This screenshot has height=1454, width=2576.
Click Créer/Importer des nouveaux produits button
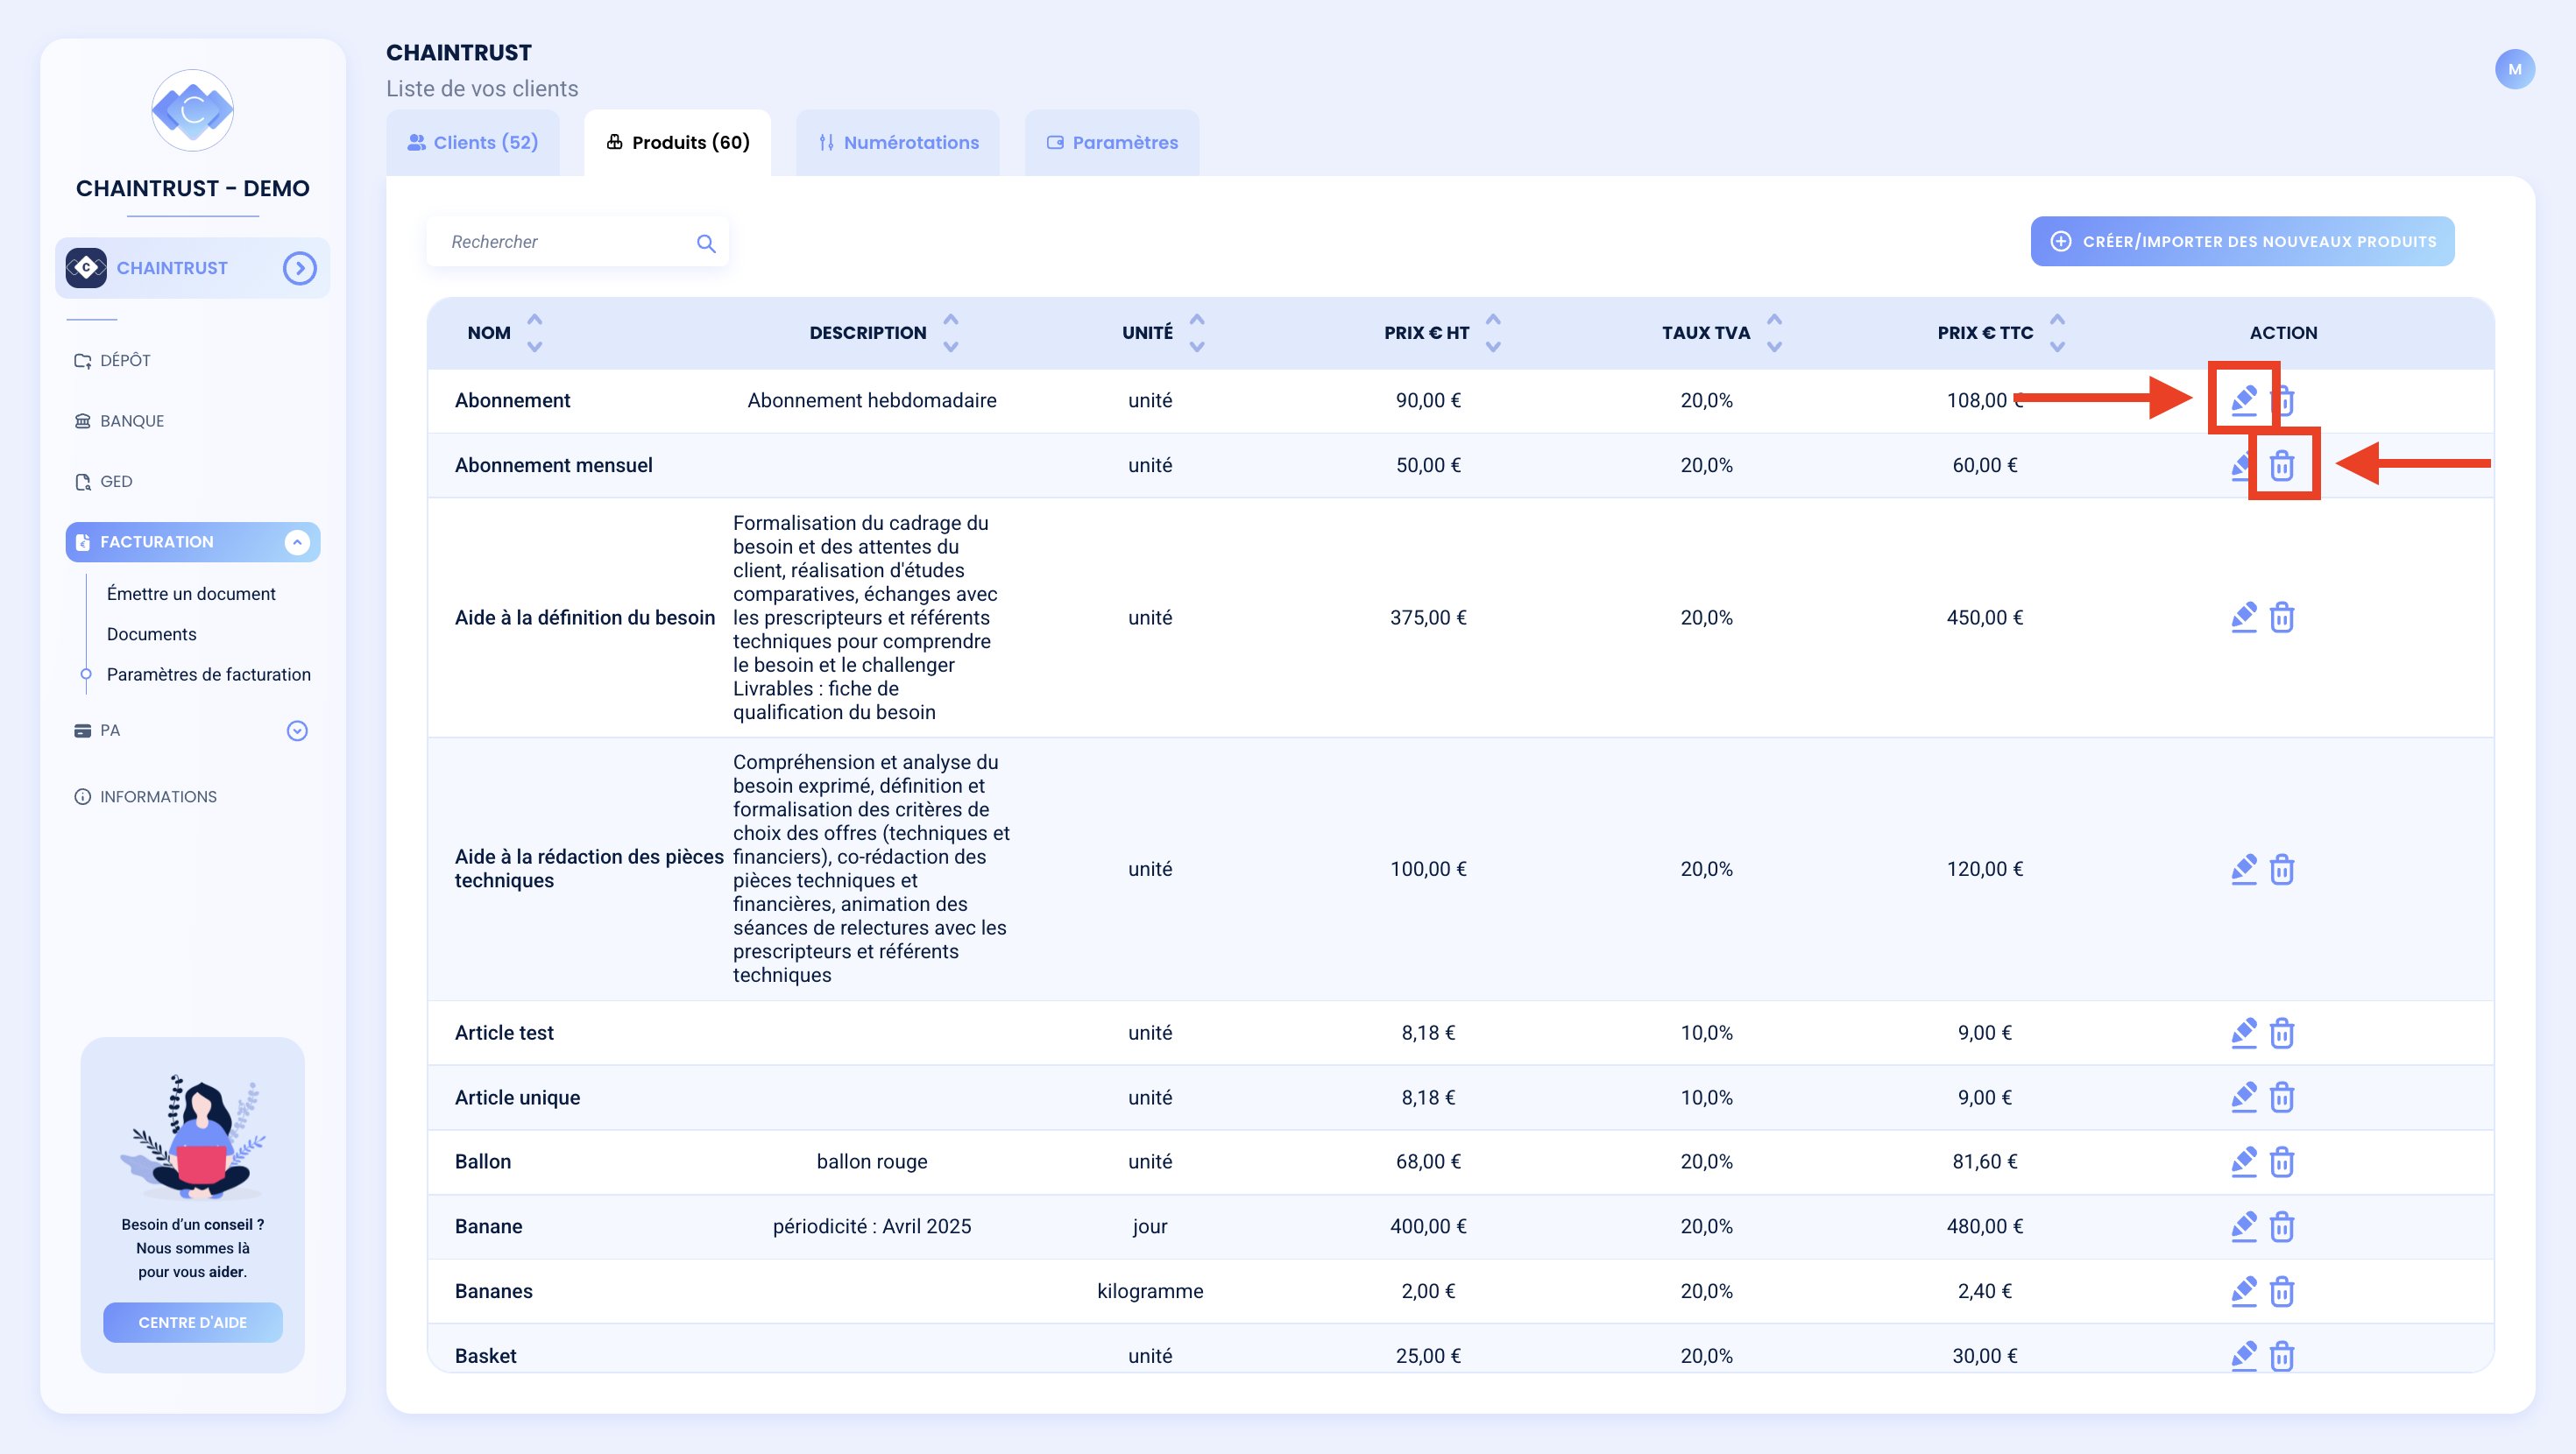coord(2242,242)
